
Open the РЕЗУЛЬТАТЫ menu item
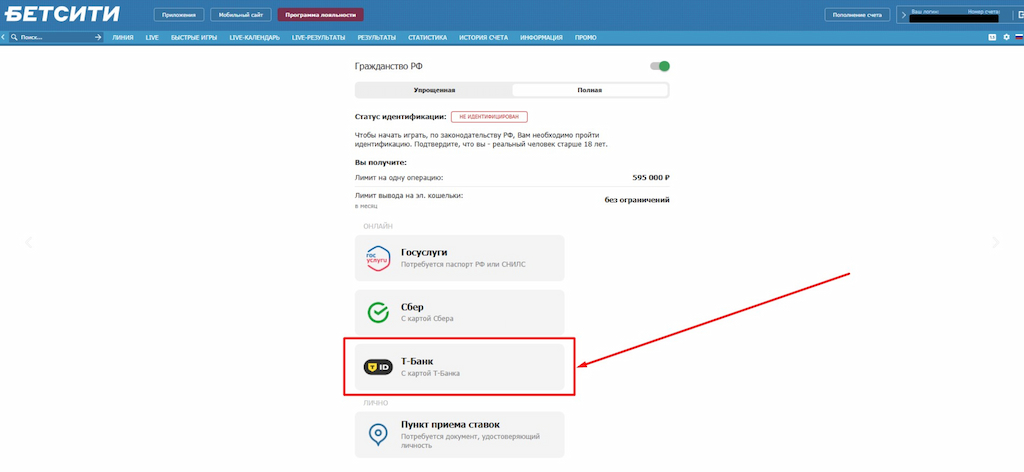point(377,38)
